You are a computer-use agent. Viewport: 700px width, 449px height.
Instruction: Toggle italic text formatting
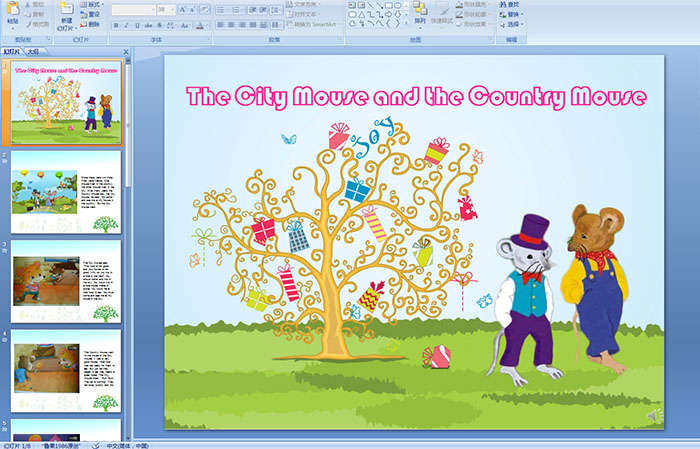(129, 25)
